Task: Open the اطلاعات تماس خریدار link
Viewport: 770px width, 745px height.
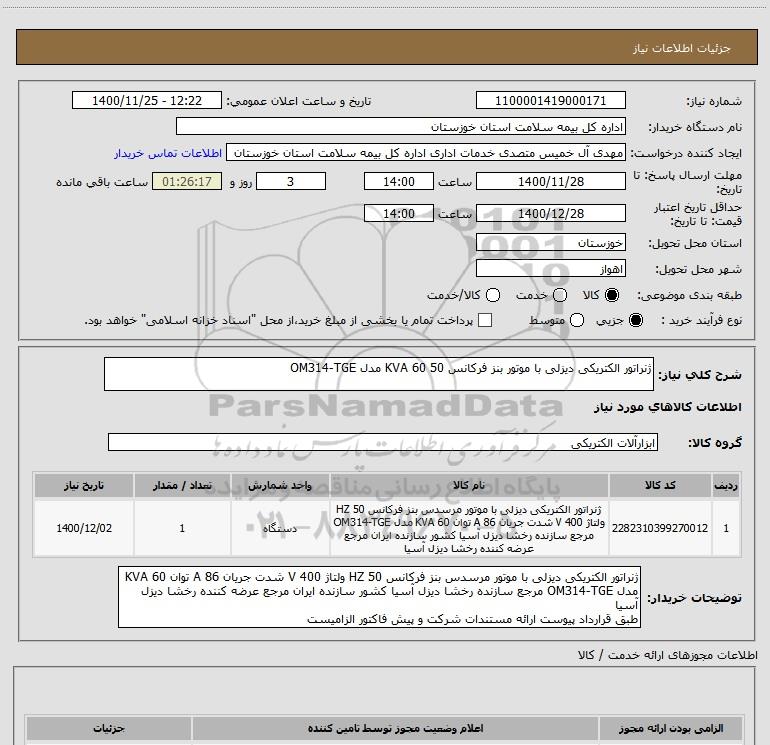Action: 168,153
